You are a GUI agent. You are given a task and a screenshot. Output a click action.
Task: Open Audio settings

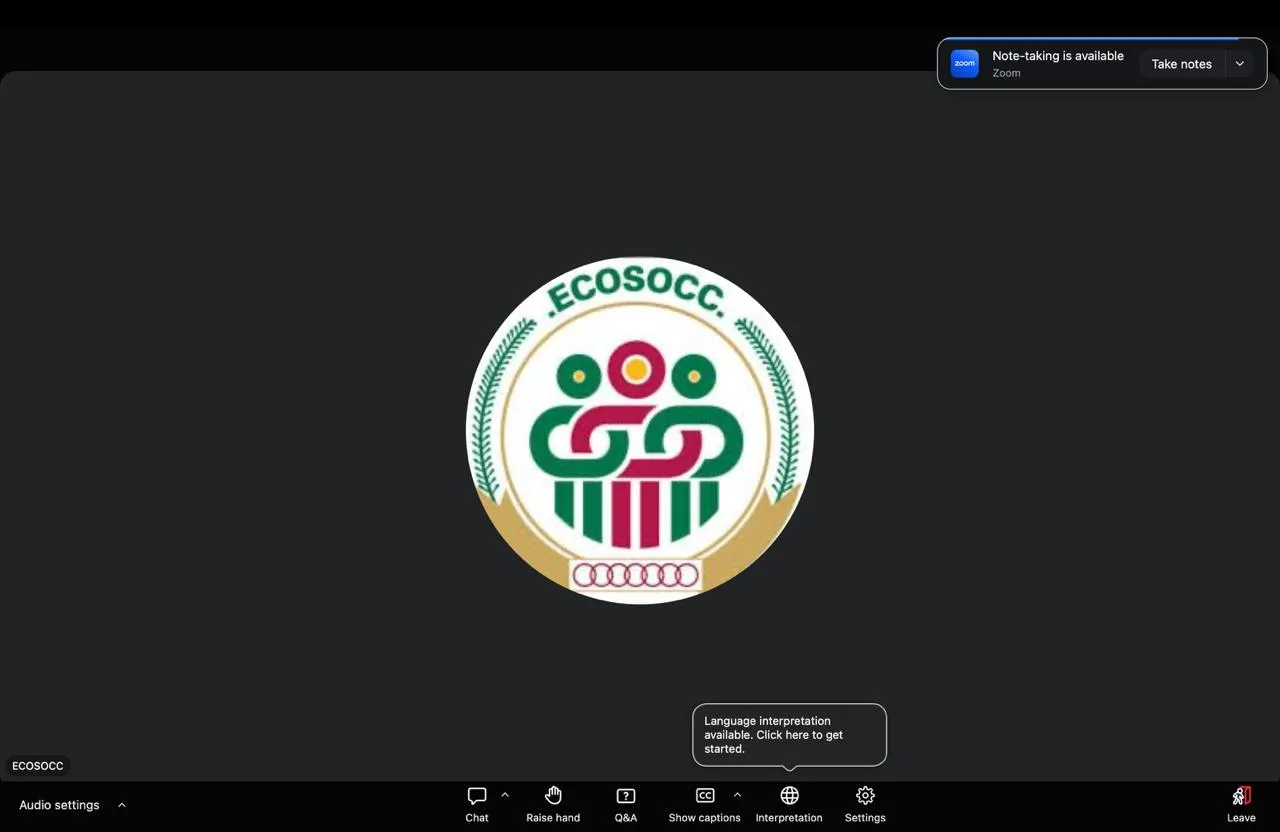click(60, 805)
